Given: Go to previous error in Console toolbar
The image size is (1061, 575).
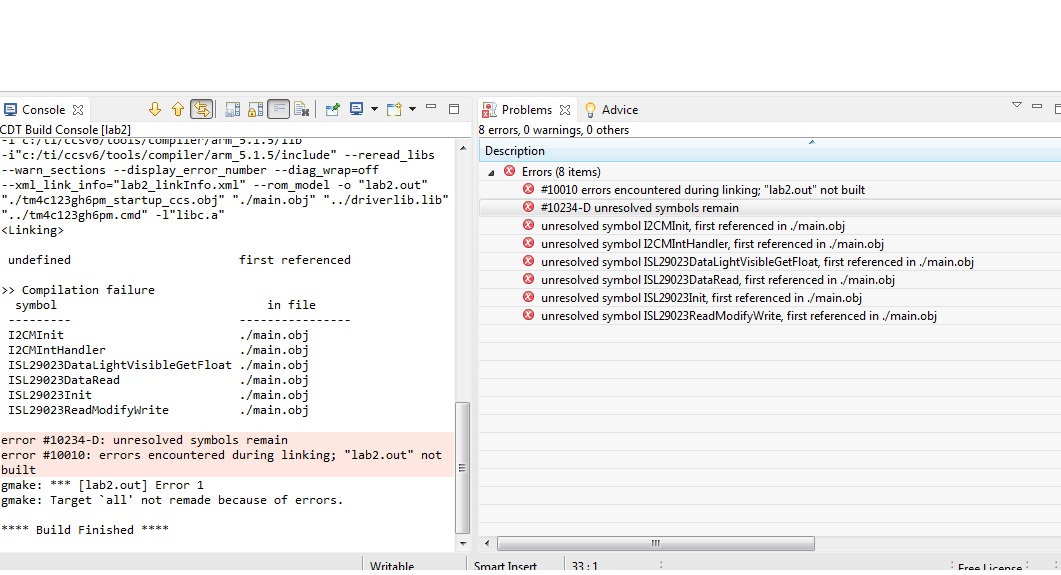Looking at the screenshot, I should (178, 110).
